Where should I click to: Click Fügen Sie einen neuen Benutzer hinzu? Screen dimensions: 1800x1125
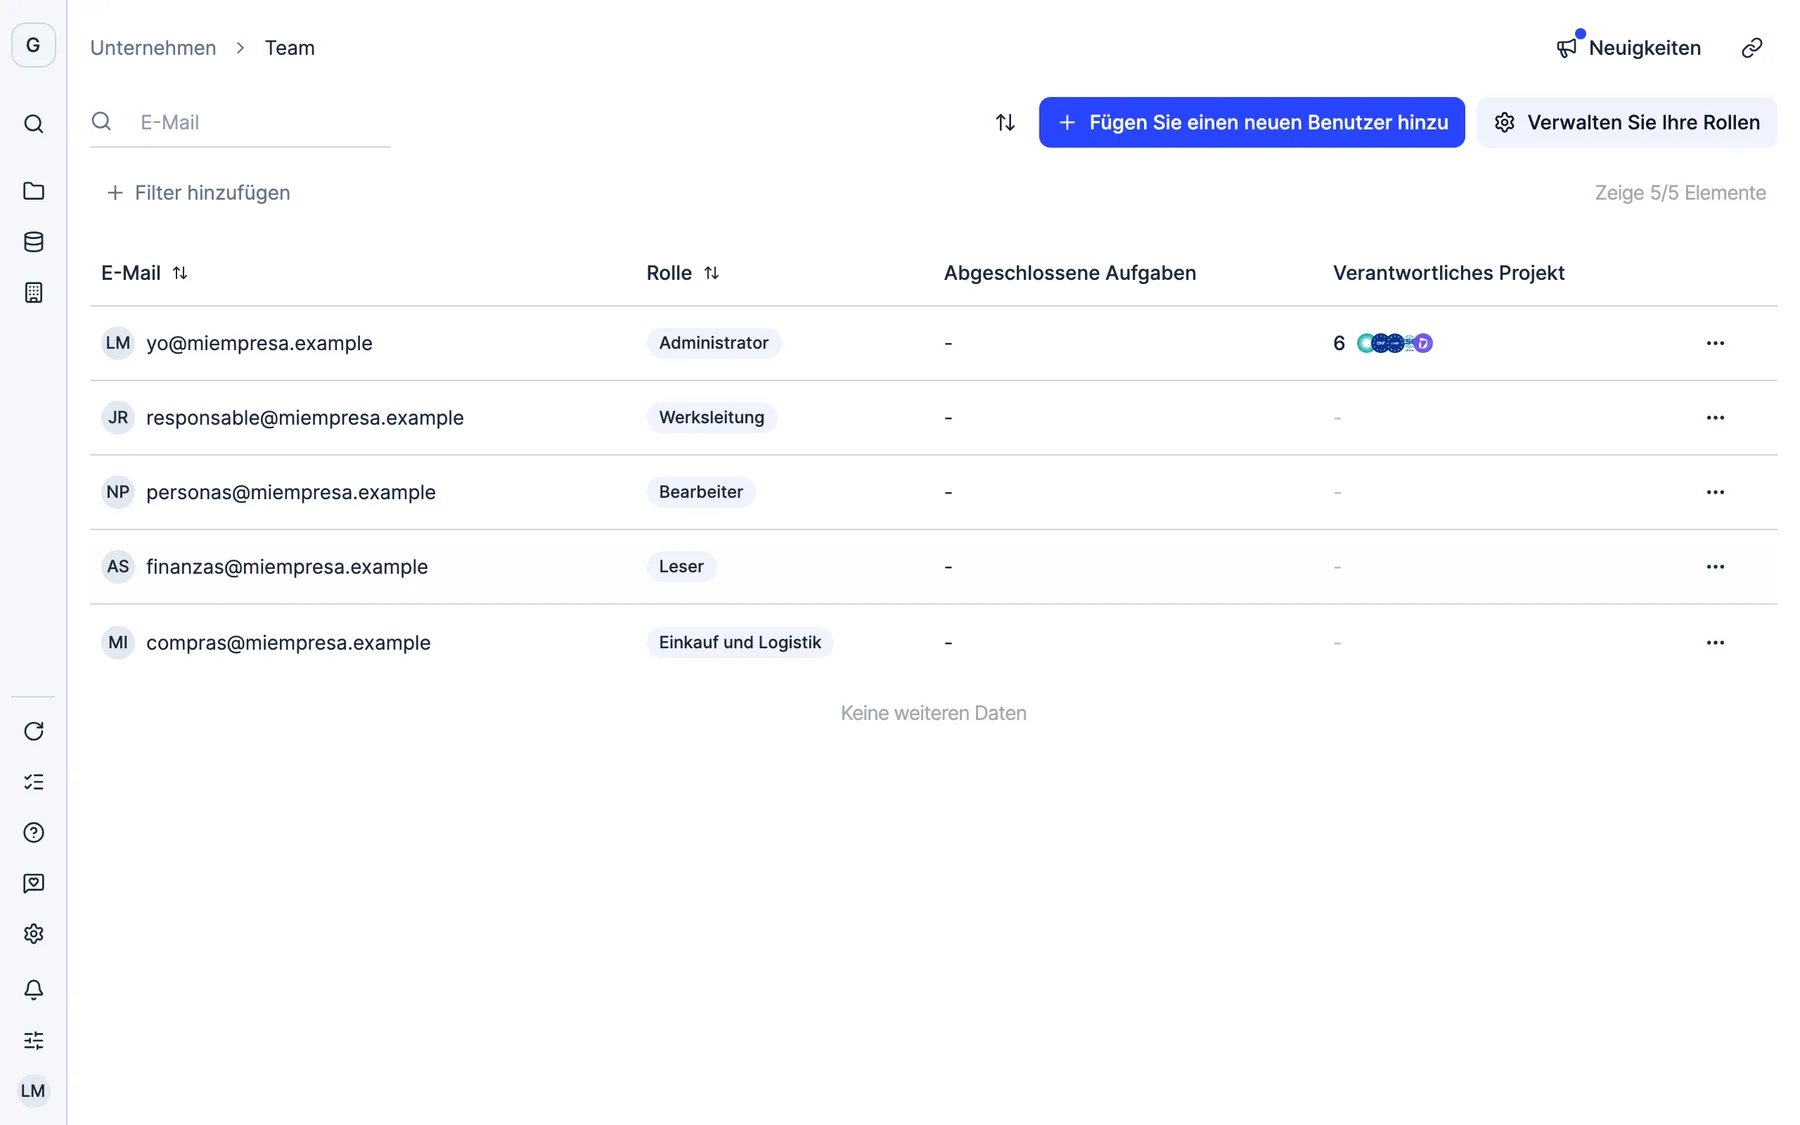[1251, 122]
